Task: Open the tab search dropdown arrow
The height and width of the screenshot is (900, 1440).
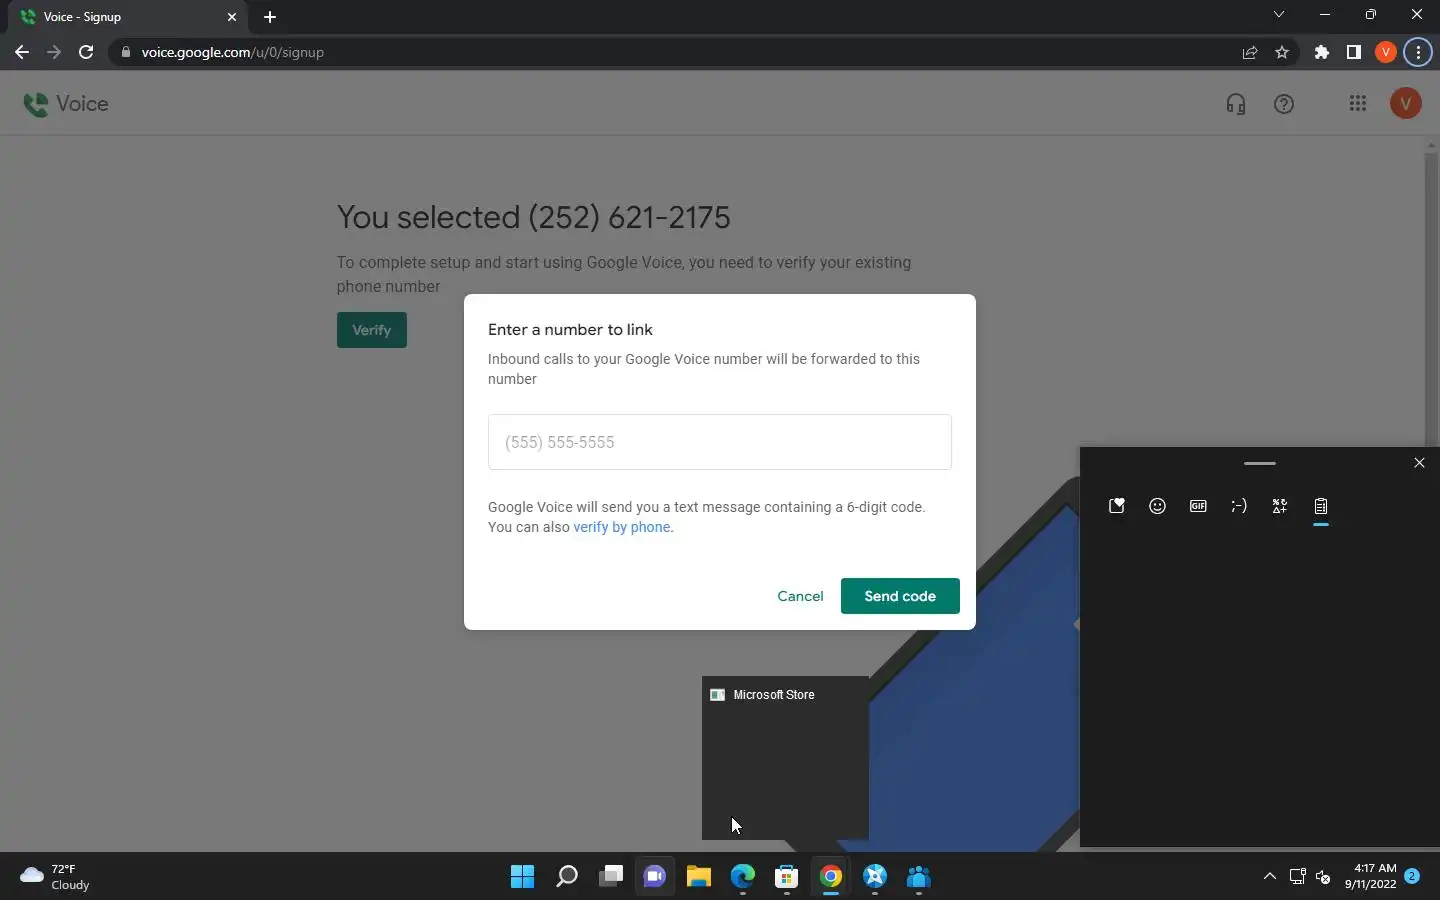Action: pos(1278,15)
